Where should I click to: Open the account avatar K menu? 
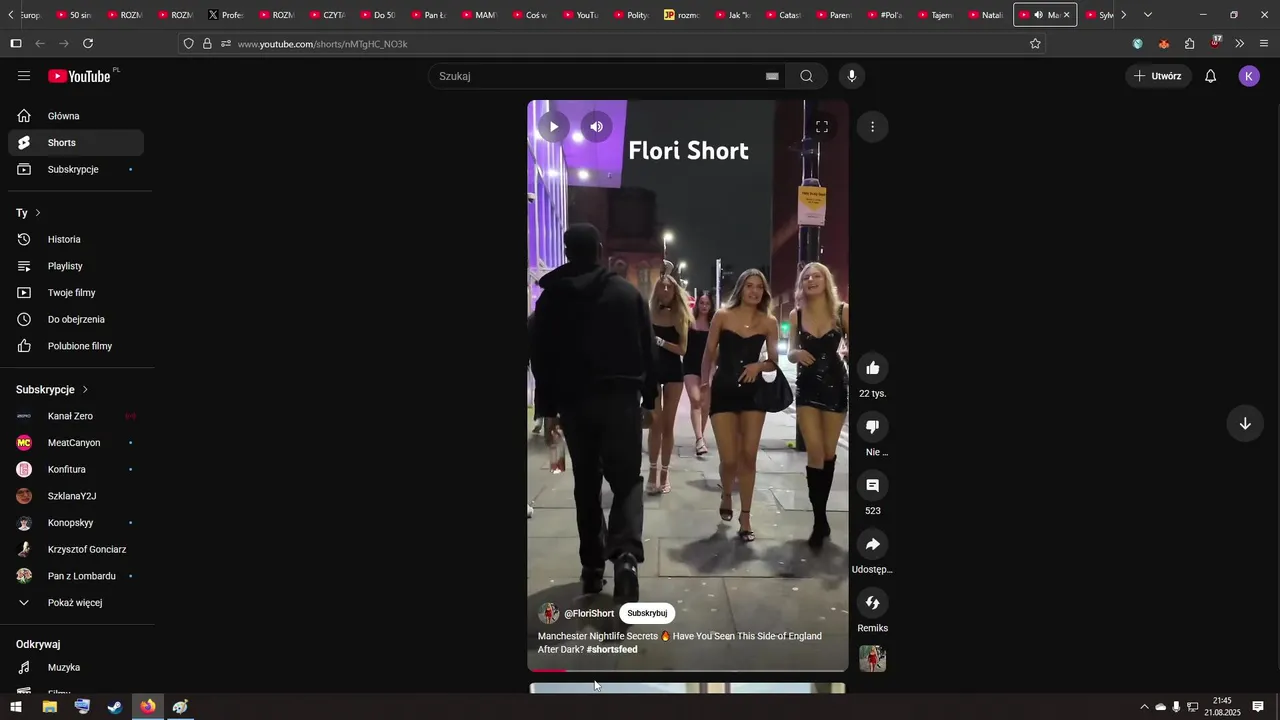click(1249, 76)
